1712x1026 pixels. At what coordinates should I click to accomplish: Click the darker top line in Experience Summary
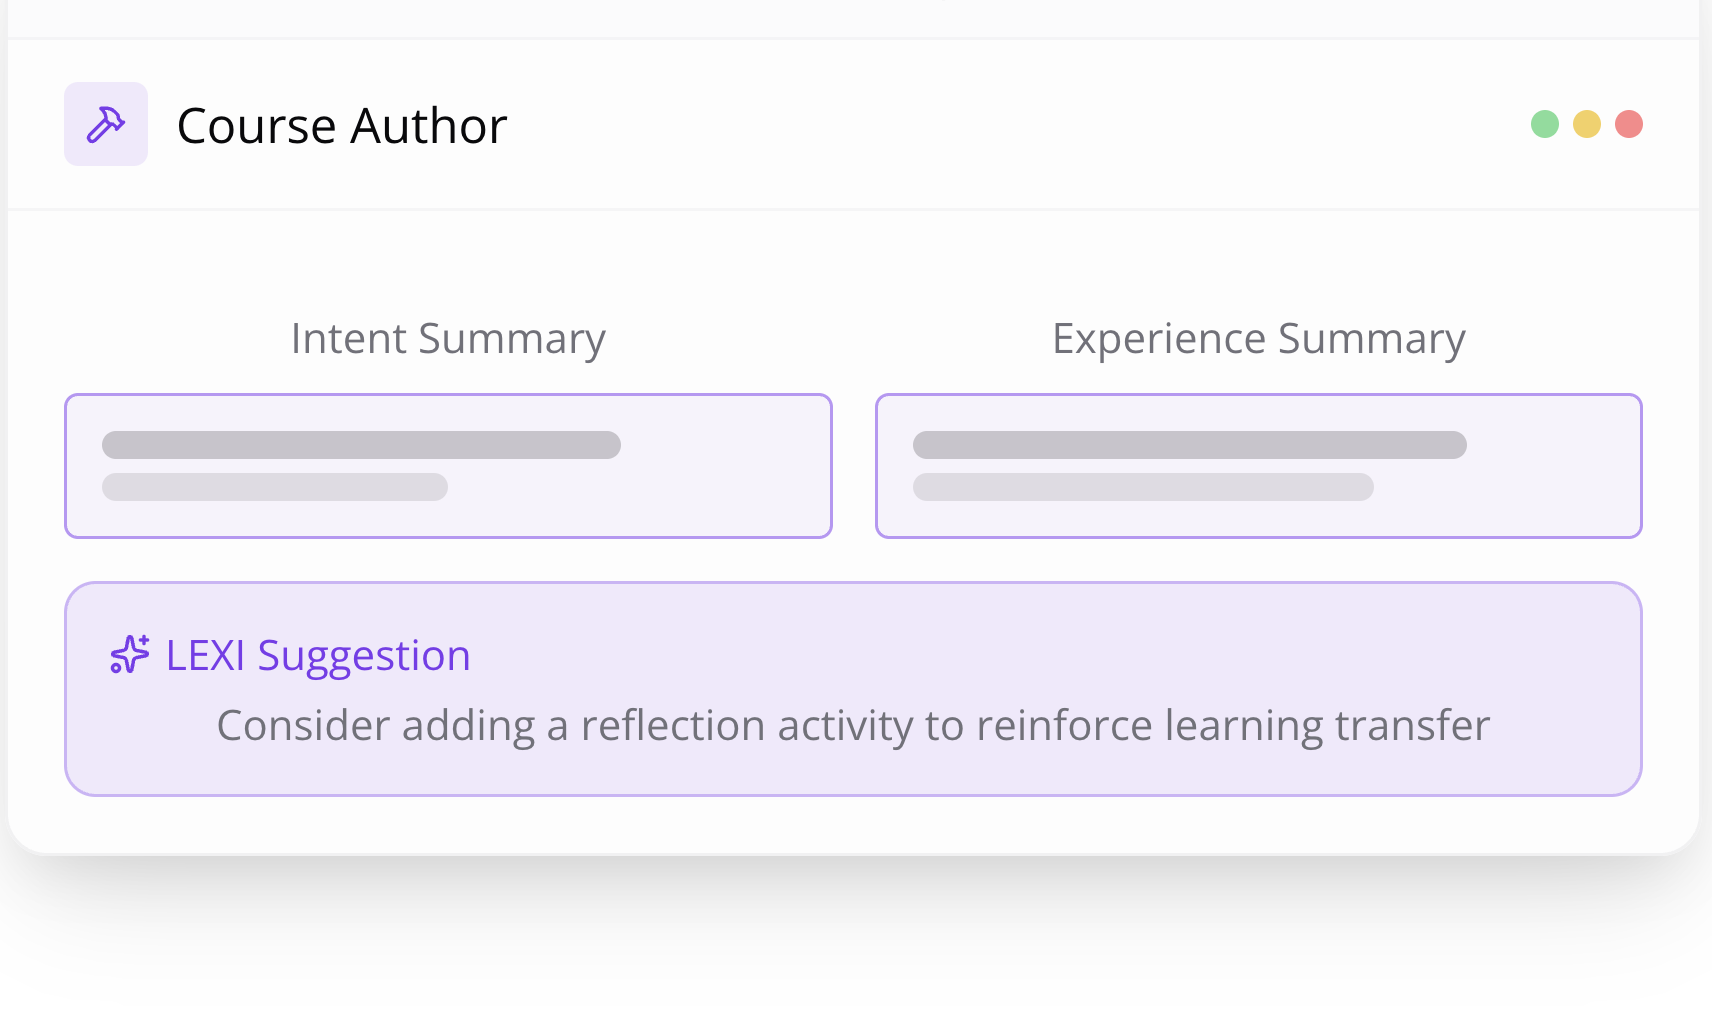tap(1190, 445)
